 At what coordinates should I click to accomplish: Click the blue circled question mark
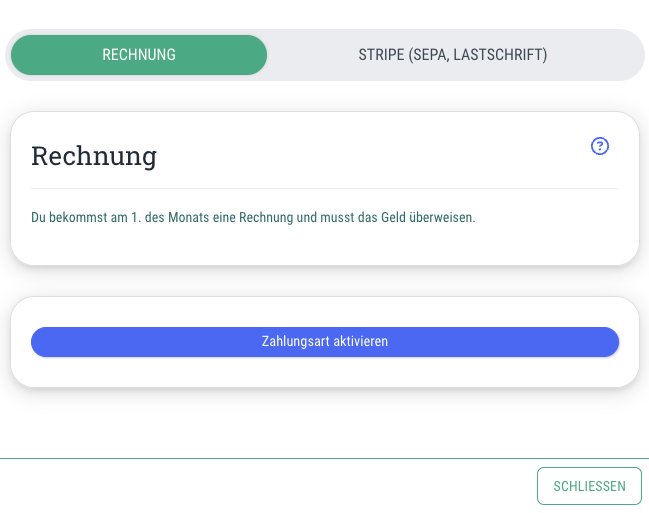pyautogui.click(x=599, y=146)
